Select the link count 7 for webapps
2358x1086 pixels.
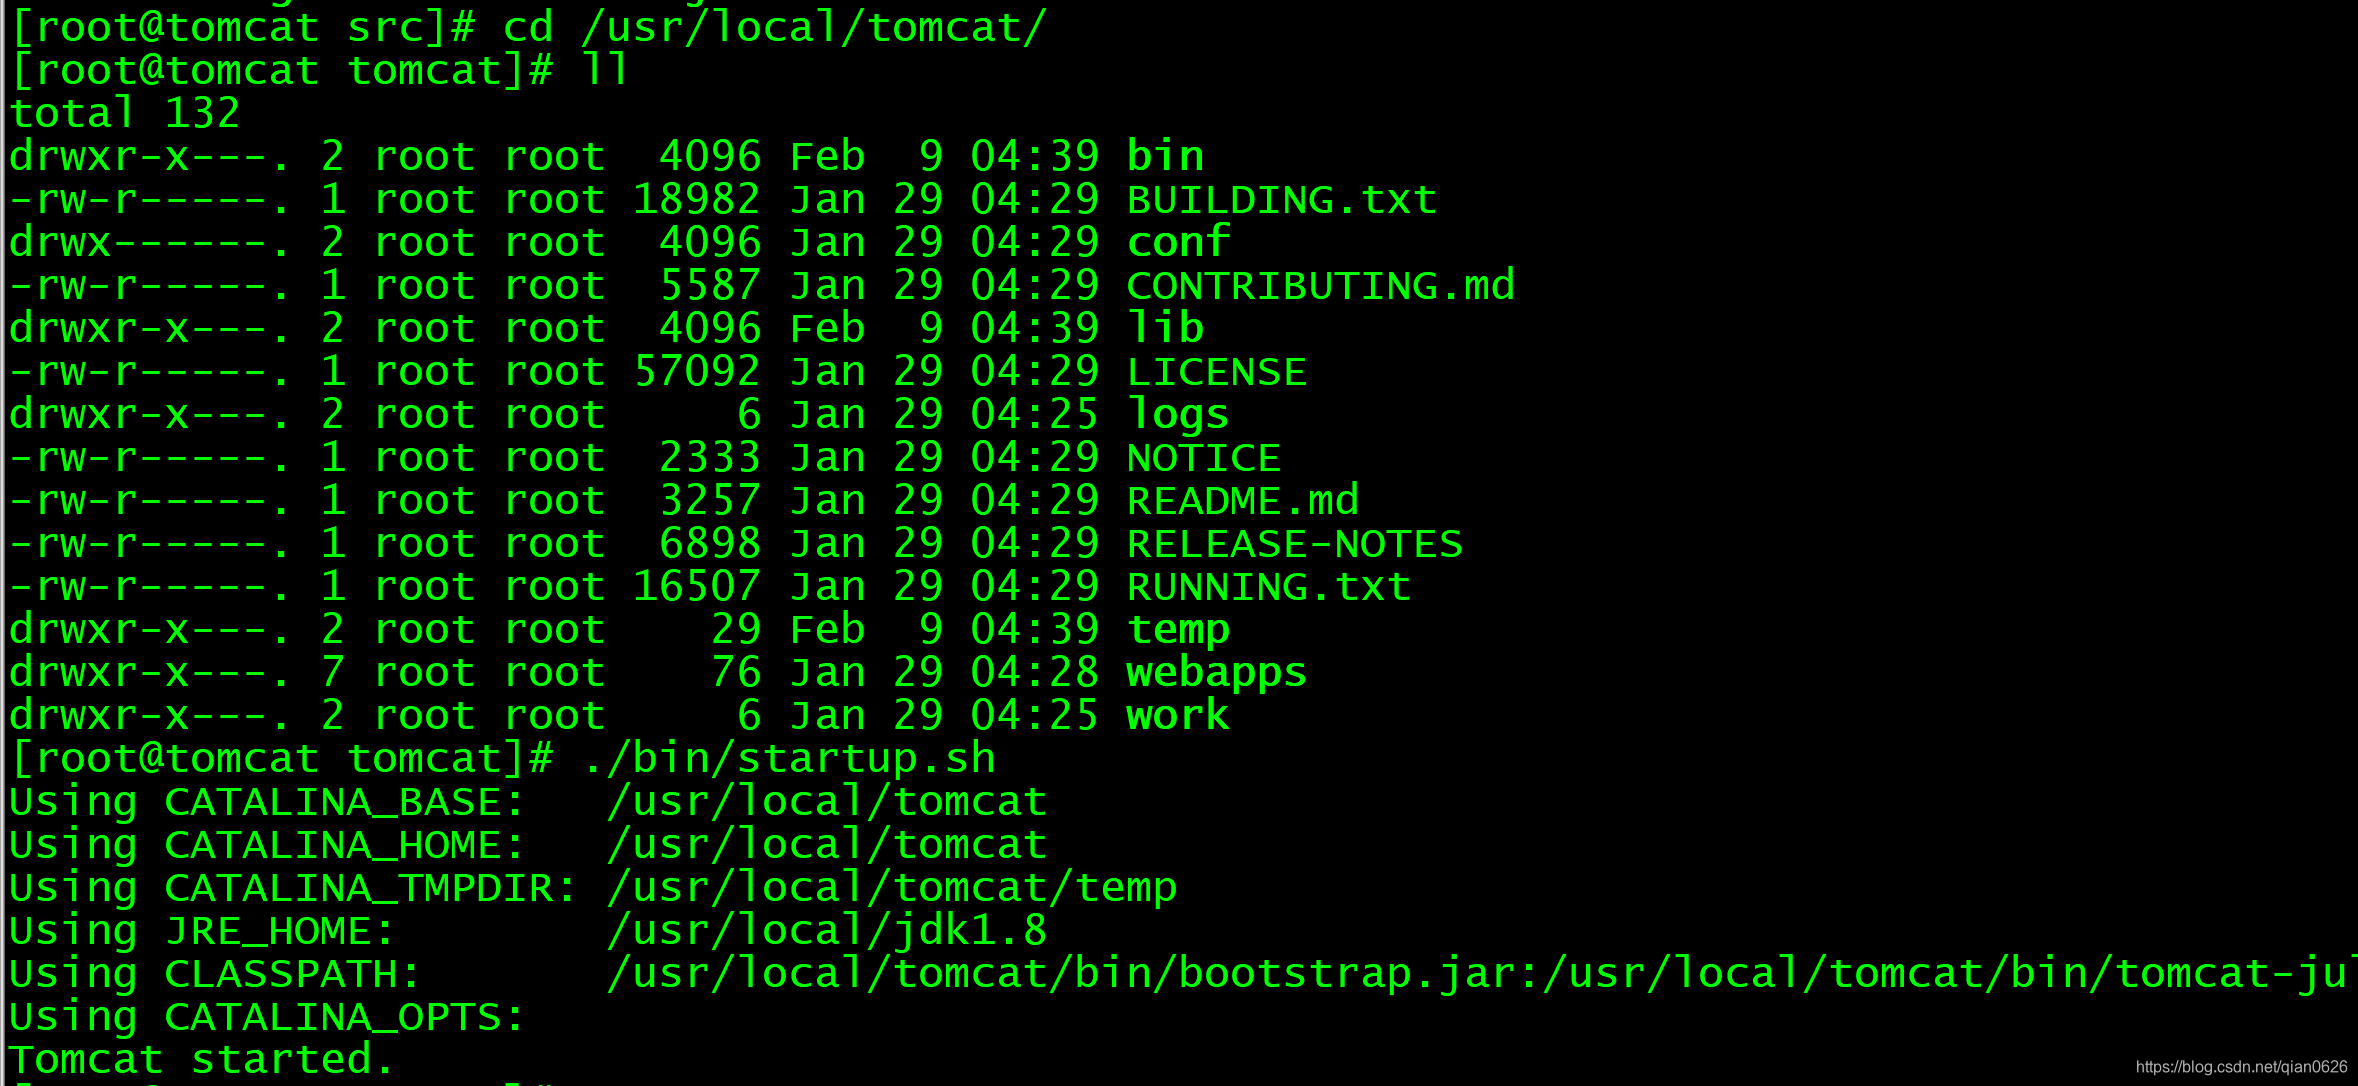coord(333,672)
